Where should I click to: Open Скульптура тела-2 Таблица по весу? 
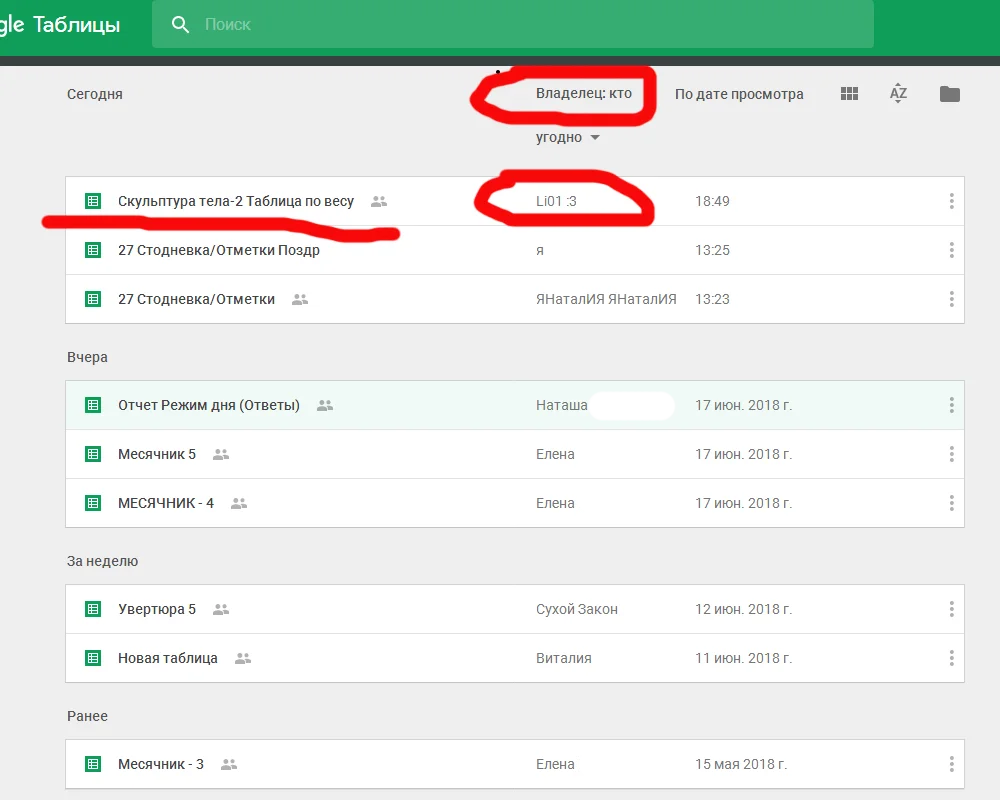coord(236,201)
